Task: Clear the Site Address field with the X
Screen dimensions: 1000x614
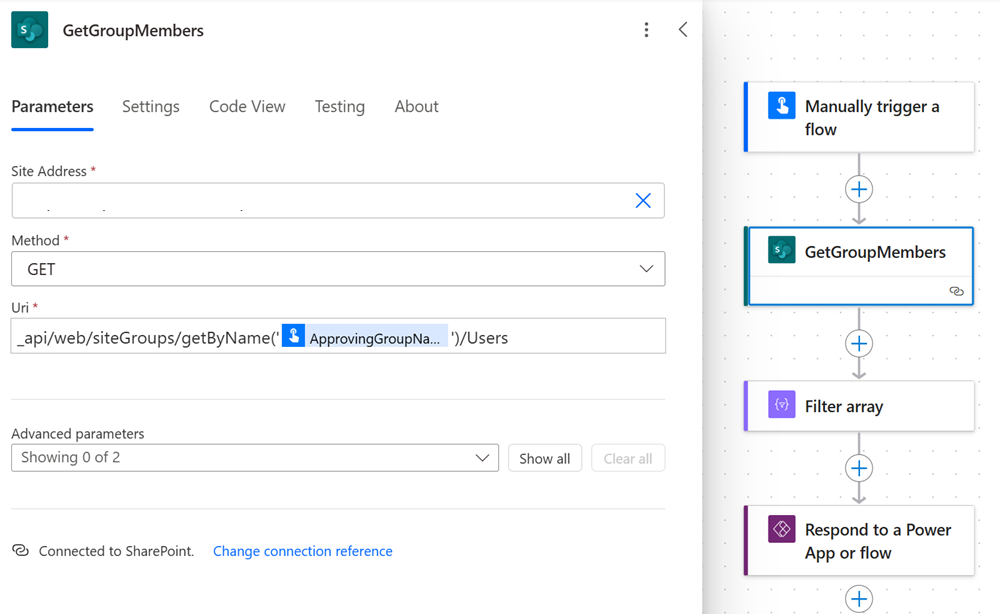Action: [x=643, y=200]
